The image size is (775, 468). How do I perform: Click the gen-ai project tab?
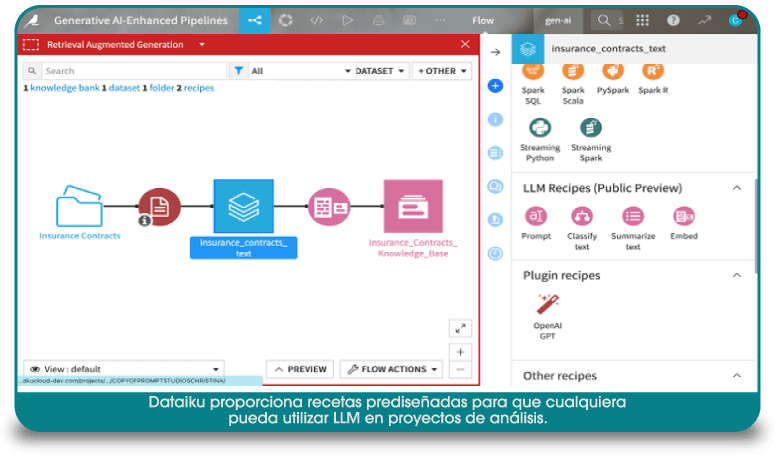click(x=558, y=20)
